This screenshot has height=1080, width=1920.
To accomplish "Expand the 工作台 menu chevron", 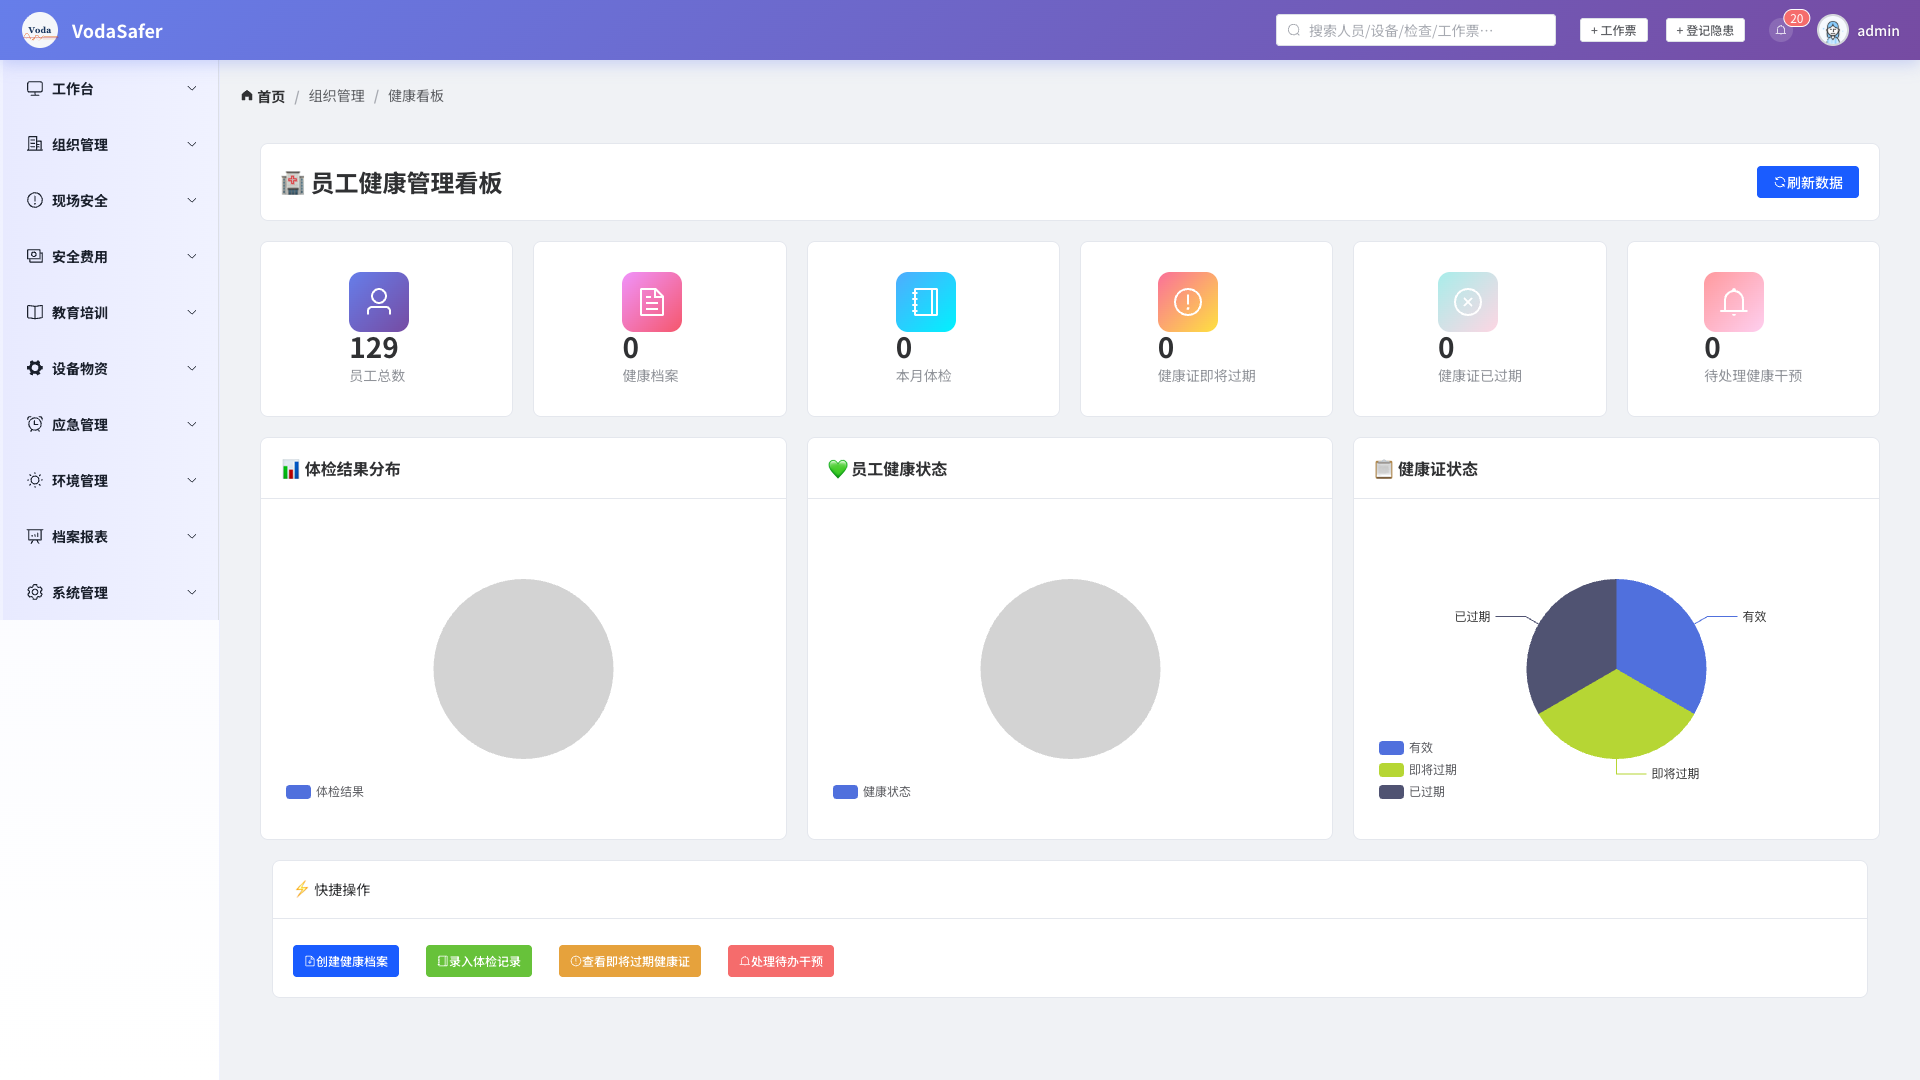I will point(192,88).
